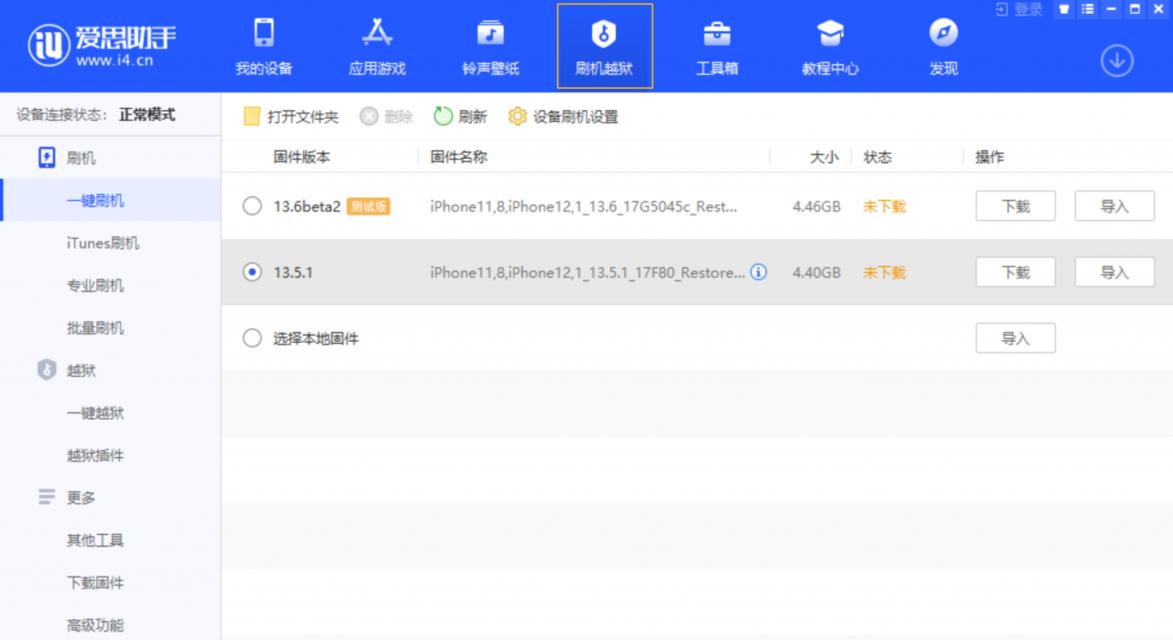Image resolution: width=1173 pixels, height=640 pixels.
Task: Select iTunes刷机 in the sidebar
Action: pyautogui.click(x=102, y=243)
